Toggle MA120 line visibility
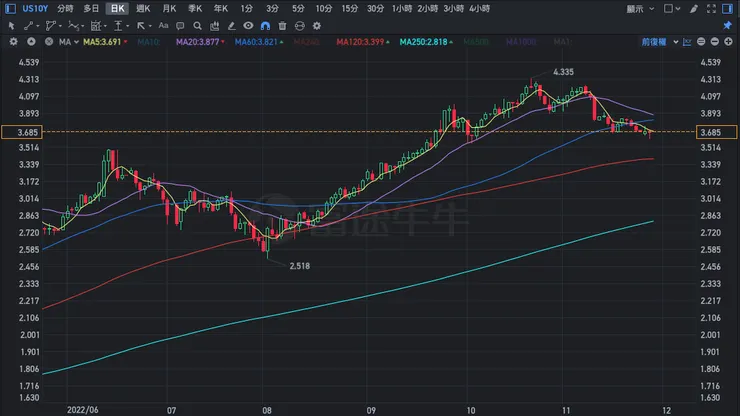 click(362, 42)
